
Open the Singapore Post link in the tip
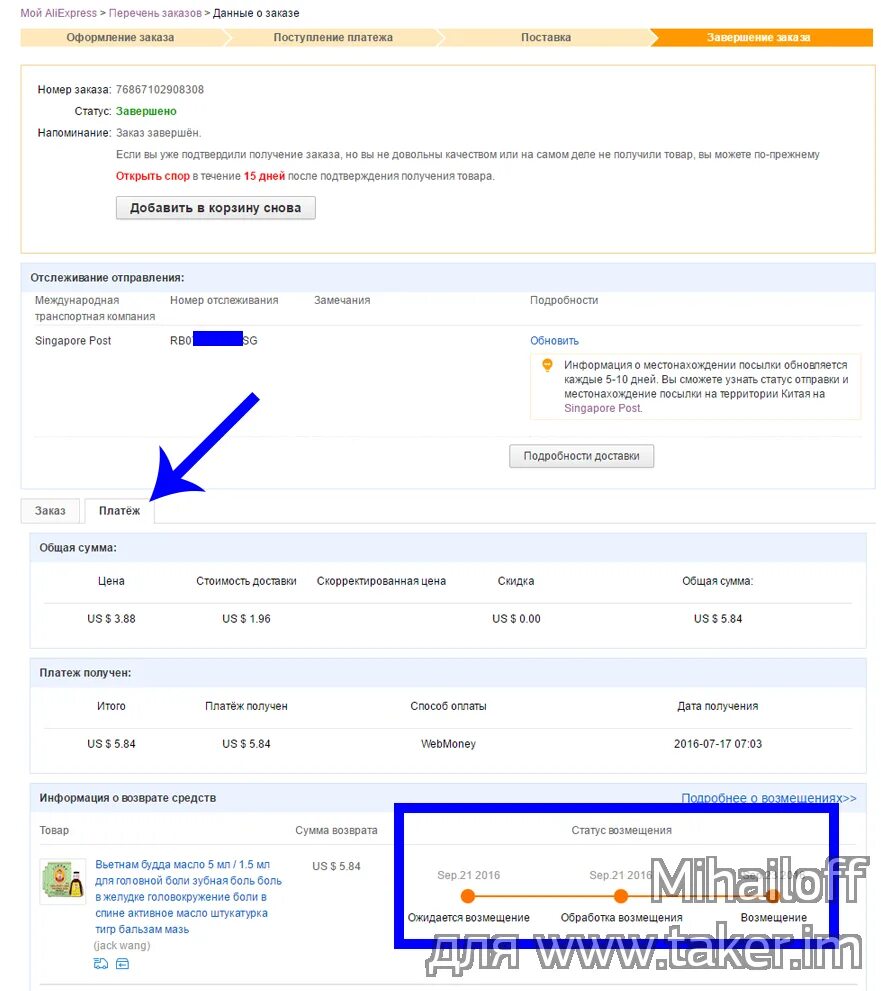coord(602,408)
